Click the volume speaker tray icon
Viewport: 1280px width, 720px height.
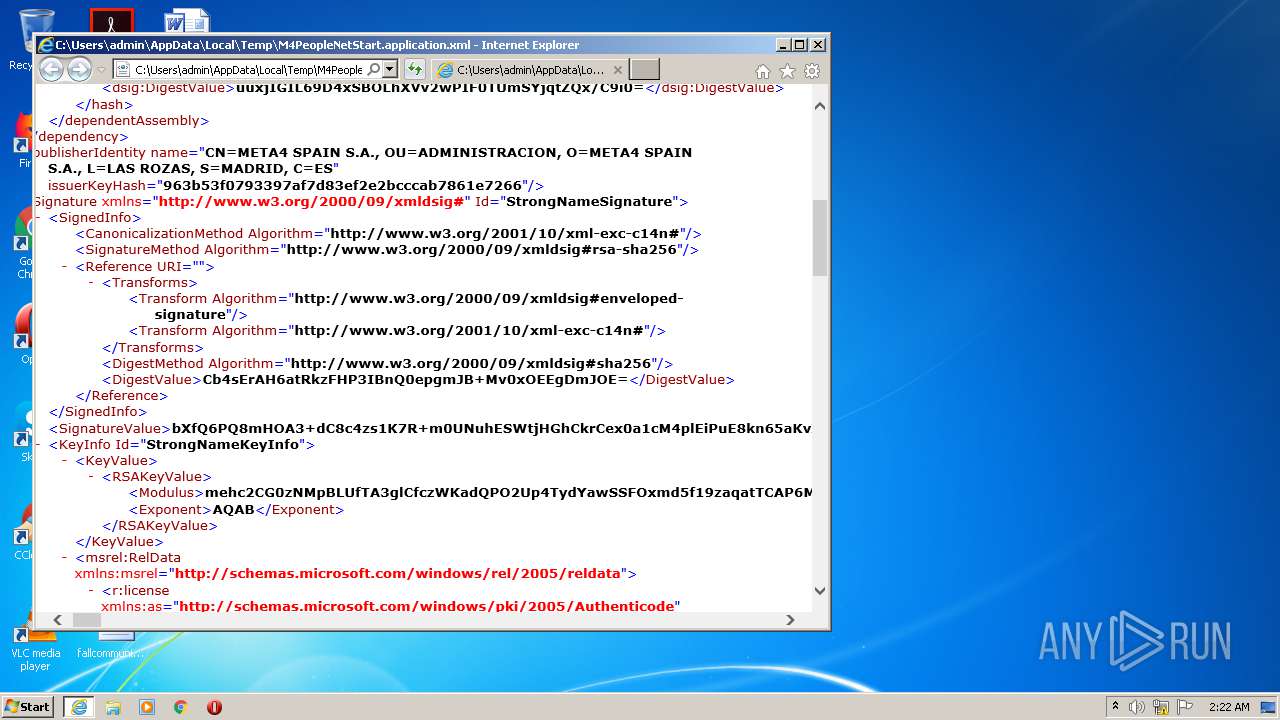point(1137,706)
